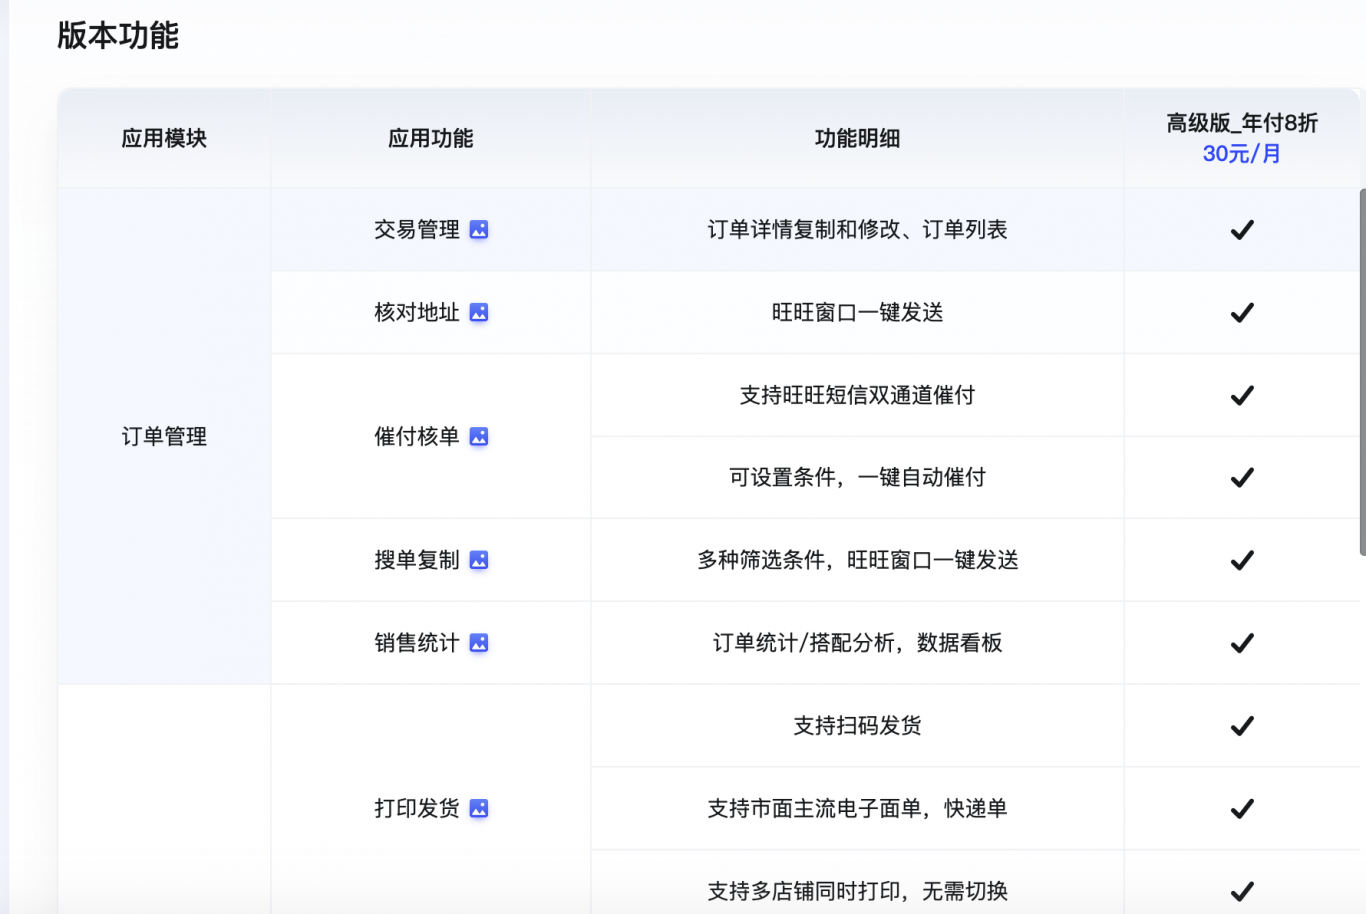Screen dimensions: 1366x914
Task: Click 多种筛选条件，旺旺窗口一键发送 text
Action: (857, 560)
